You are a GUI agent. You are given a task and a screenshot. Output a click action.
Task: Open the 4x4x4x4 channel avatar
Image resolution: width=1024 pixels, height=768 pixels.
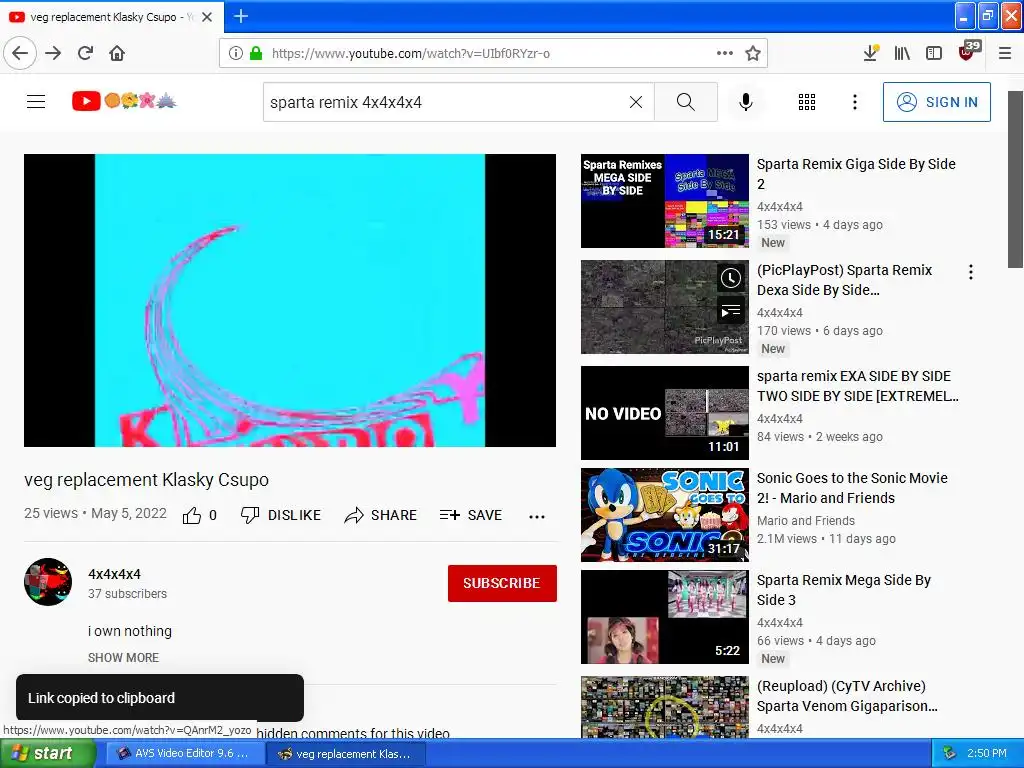point(48,582)
